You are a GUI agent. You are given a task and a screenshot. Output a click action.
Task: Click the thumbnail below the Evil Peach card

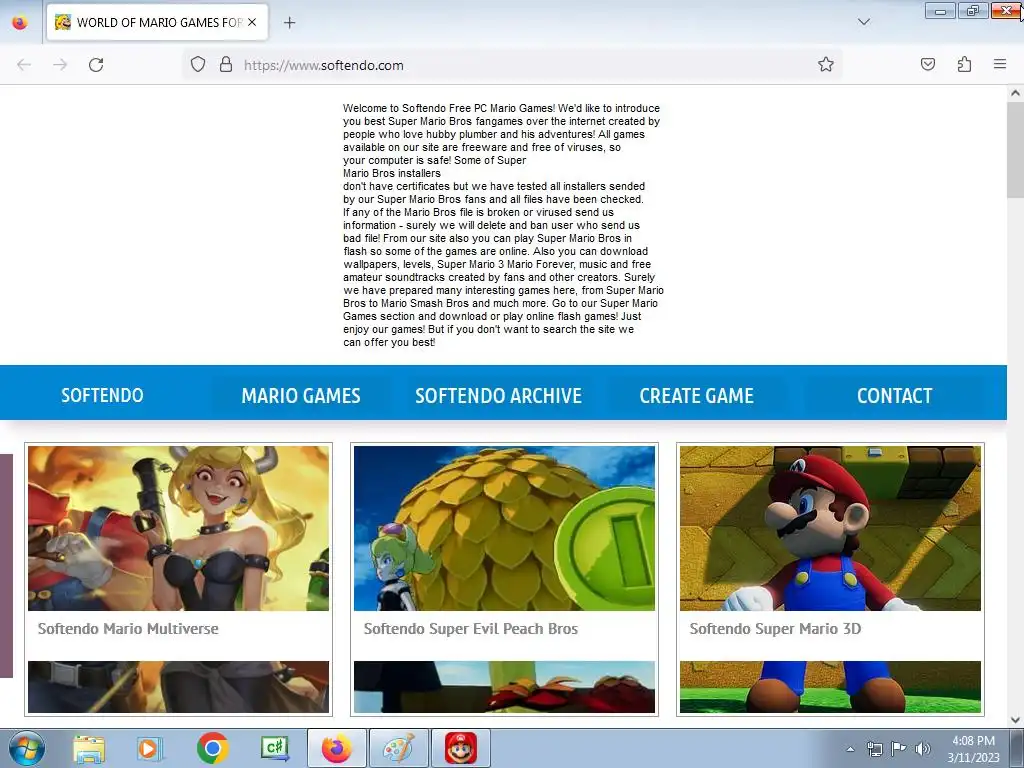(x=504, y=687)
